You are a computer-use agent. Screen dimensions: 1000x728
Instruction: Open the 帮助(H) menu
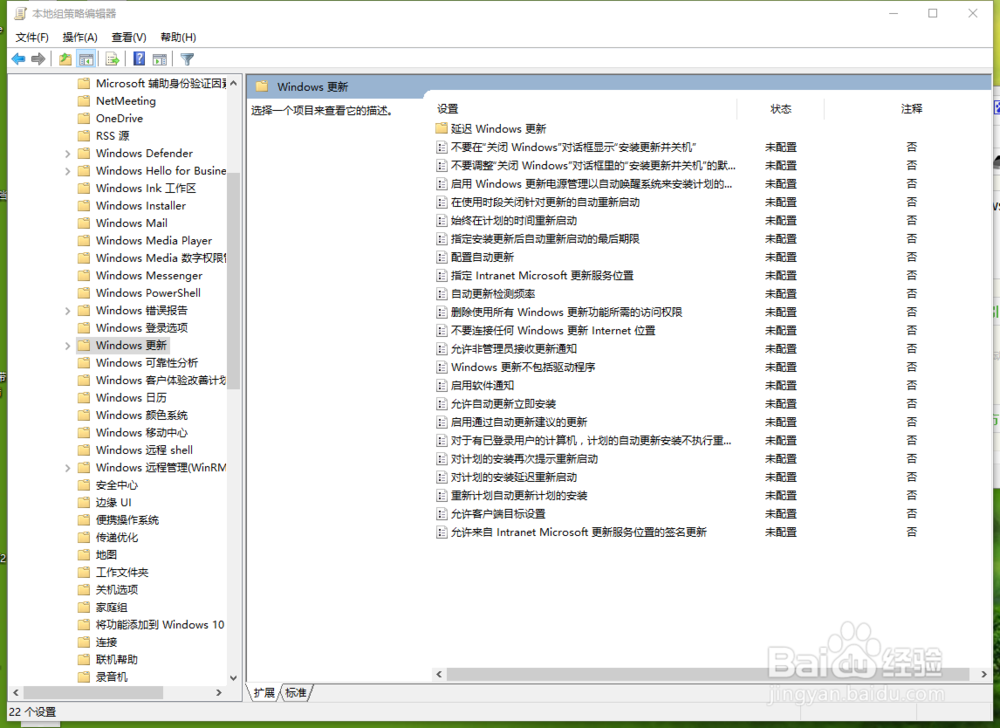coord(178,37)
